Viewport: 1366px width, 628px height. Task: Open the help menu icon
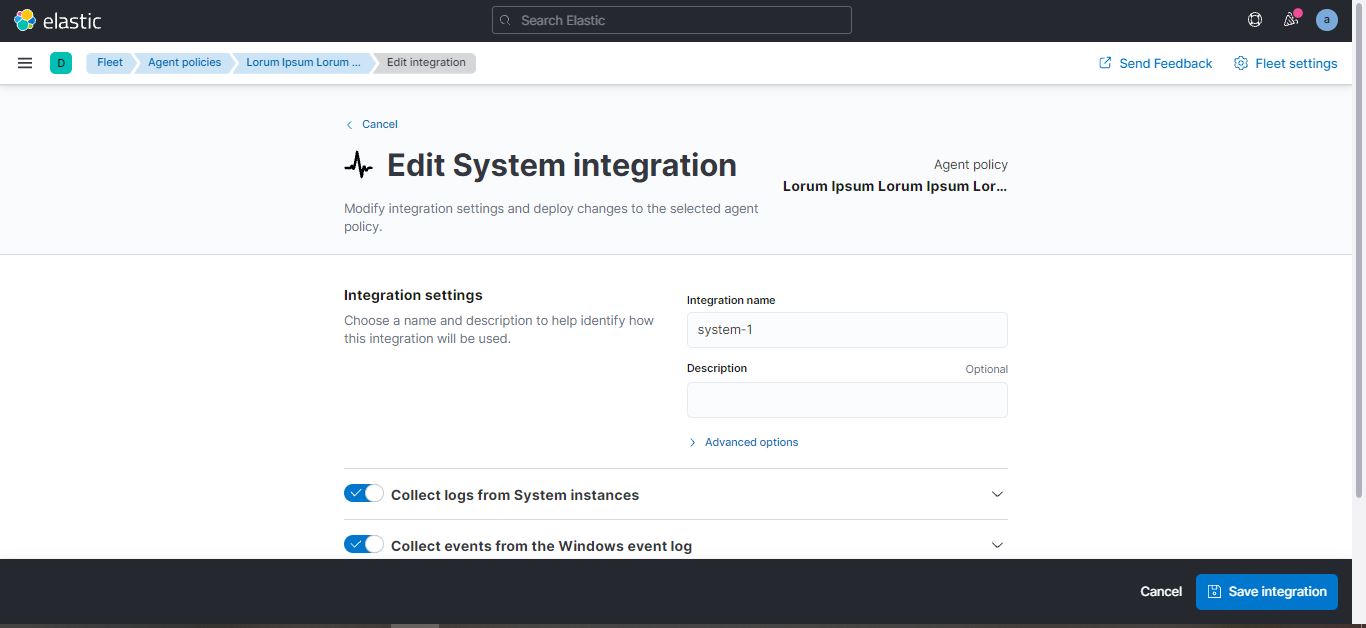pyautogui.click(x=1255, y=20)
